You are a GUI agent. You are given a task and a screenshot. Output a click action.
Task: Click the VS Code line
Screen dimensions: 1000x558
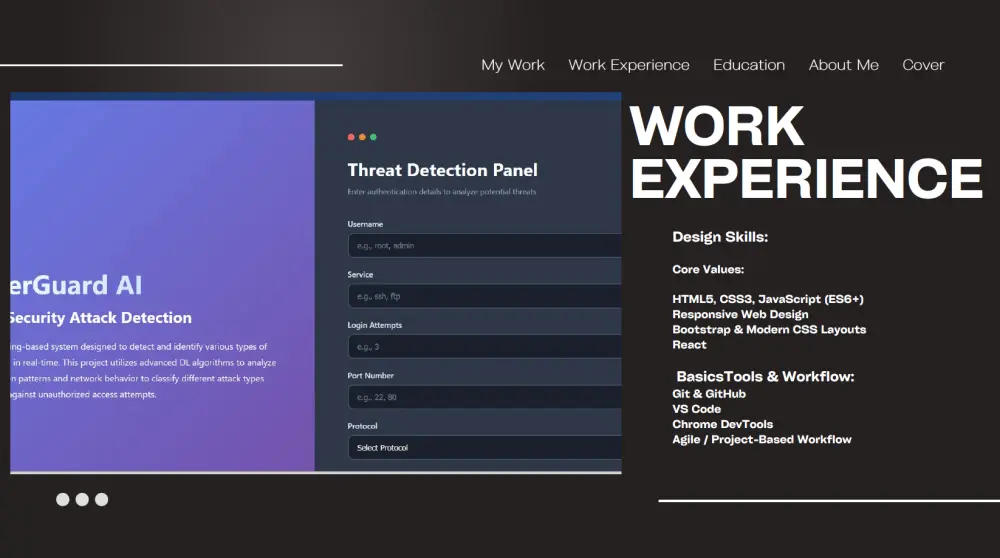click(x=696, y=409)
